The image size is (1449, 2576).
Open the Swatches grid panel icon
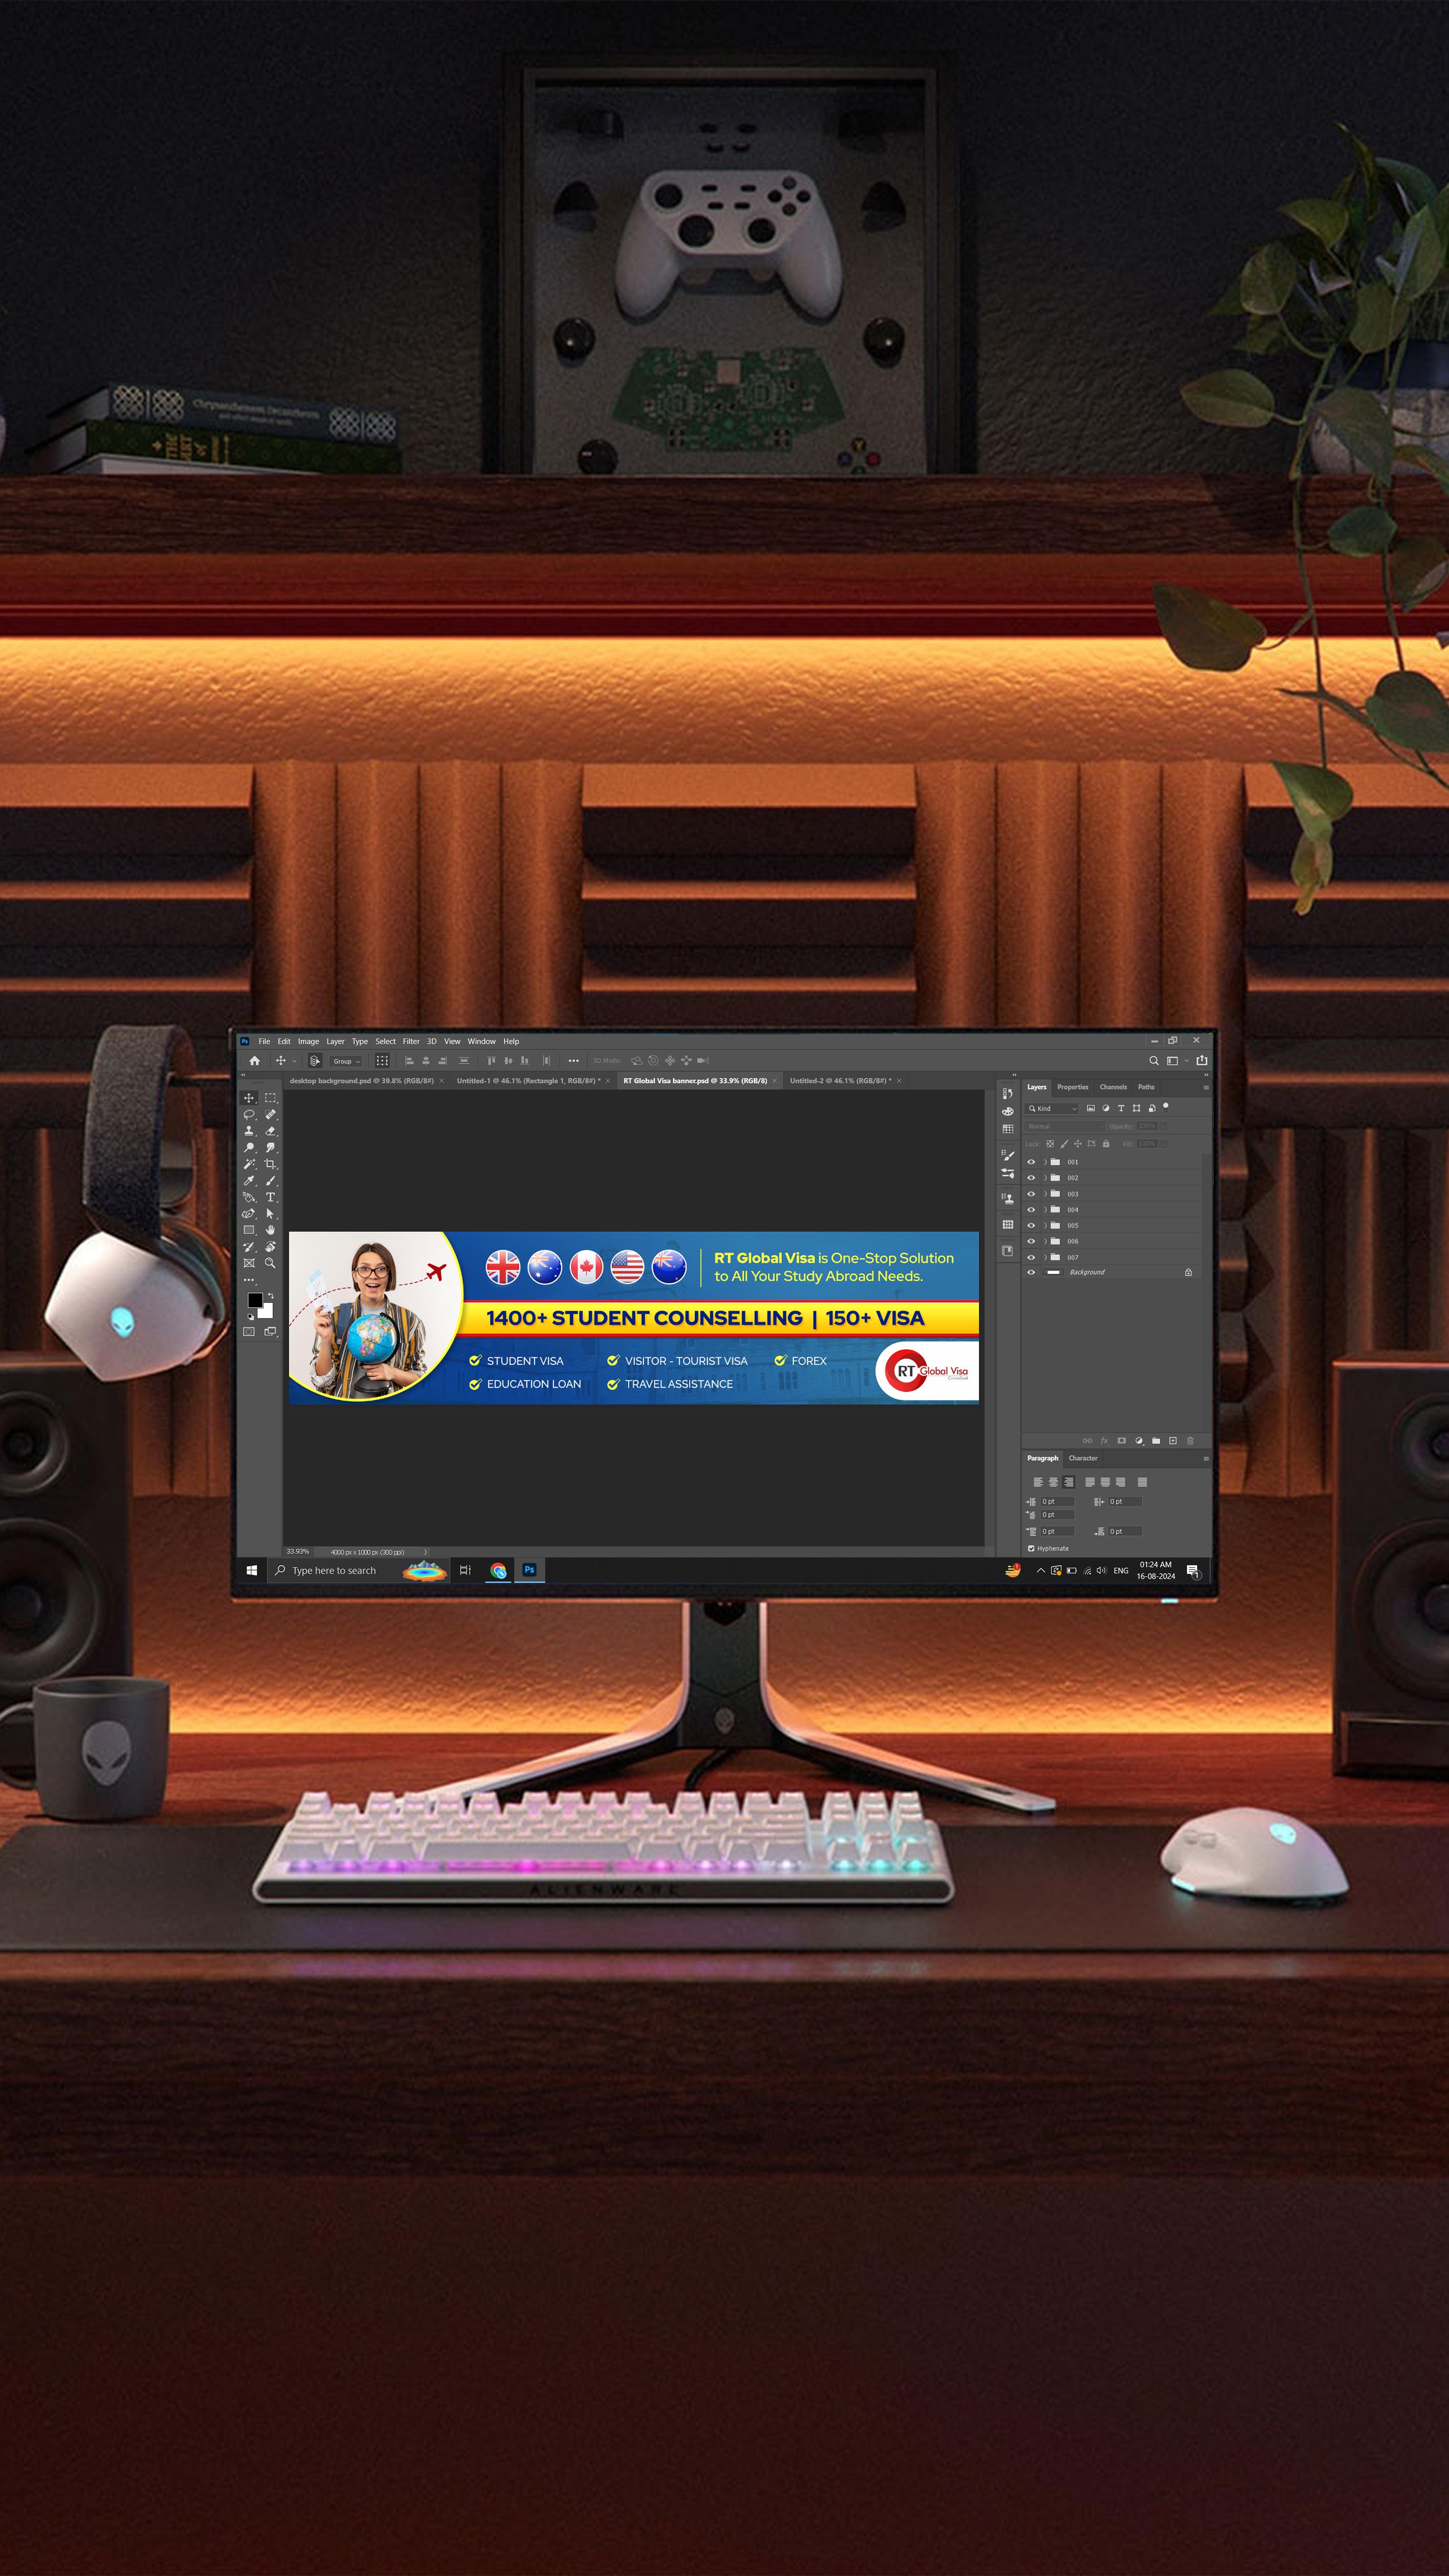pos(1008,1129)
